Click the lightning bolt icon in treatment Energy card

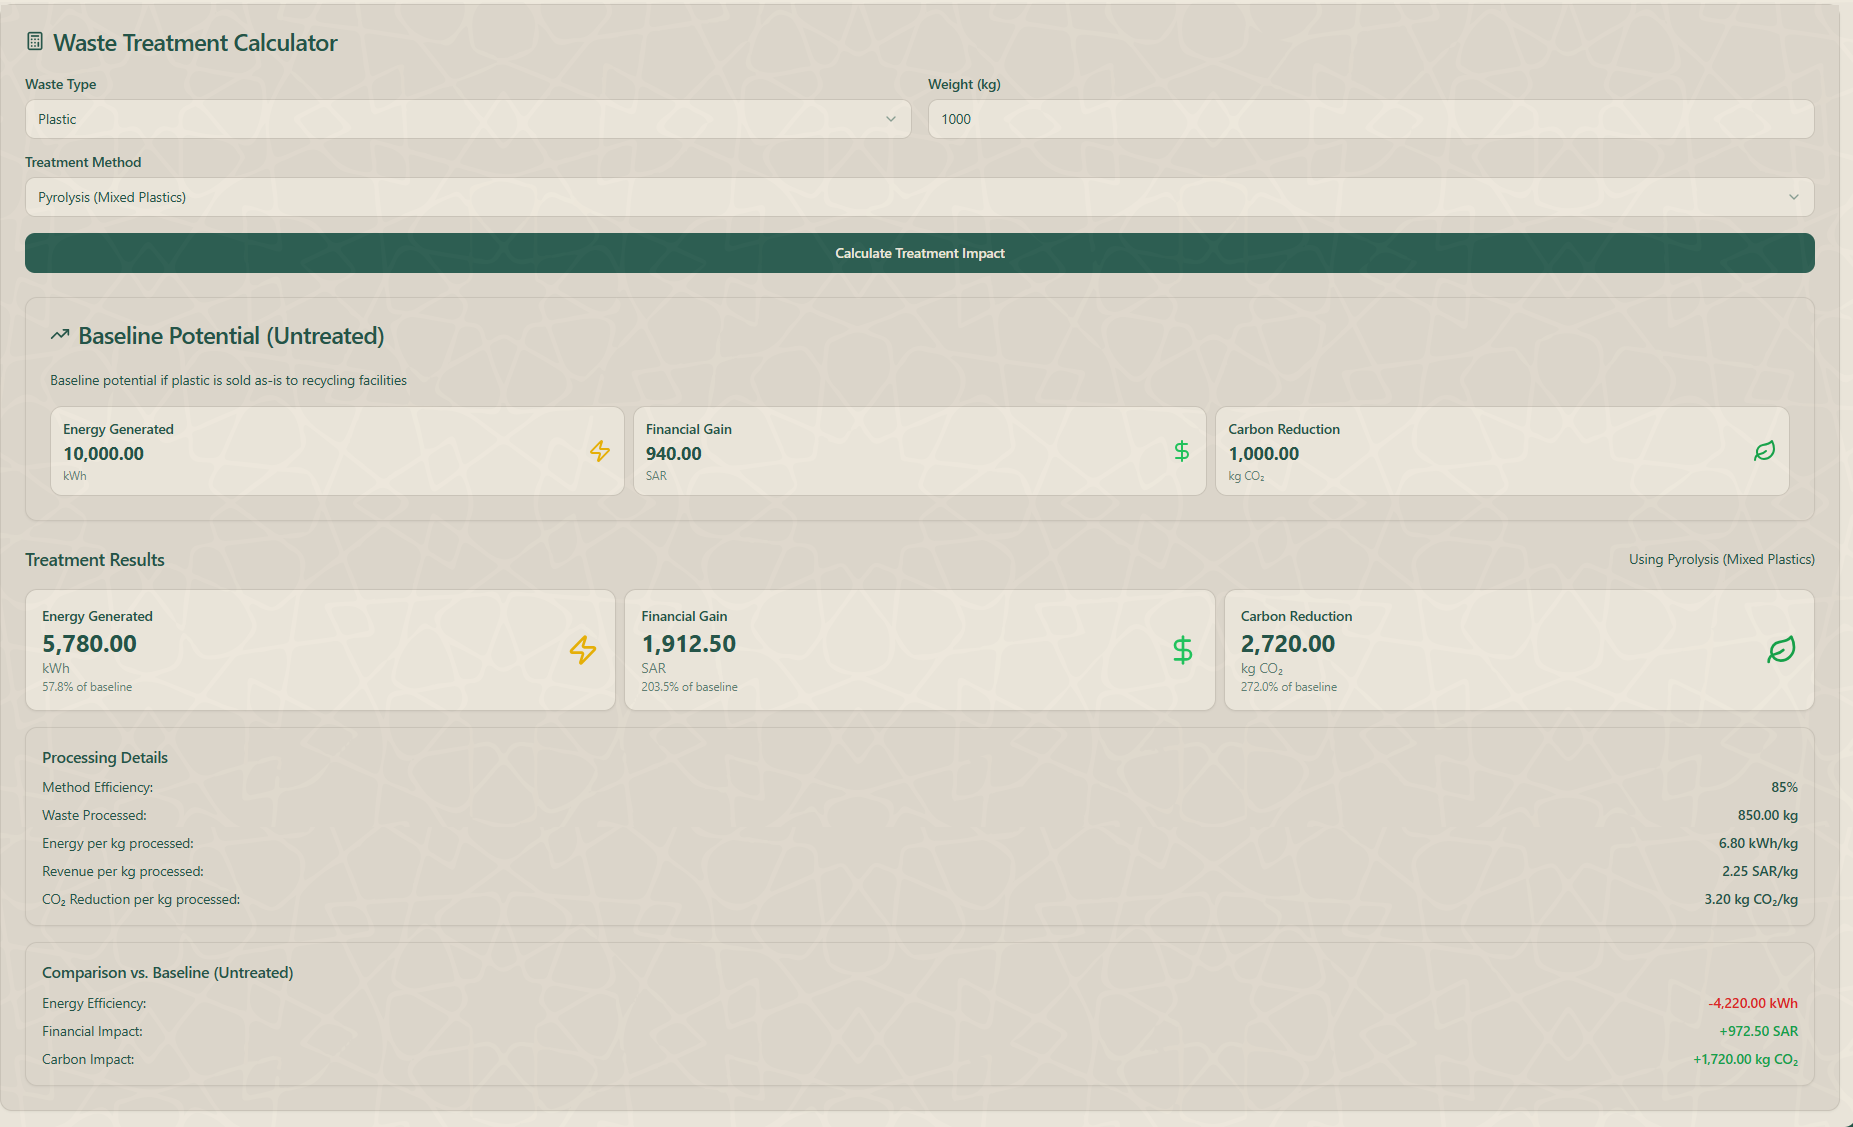[583, 650]
